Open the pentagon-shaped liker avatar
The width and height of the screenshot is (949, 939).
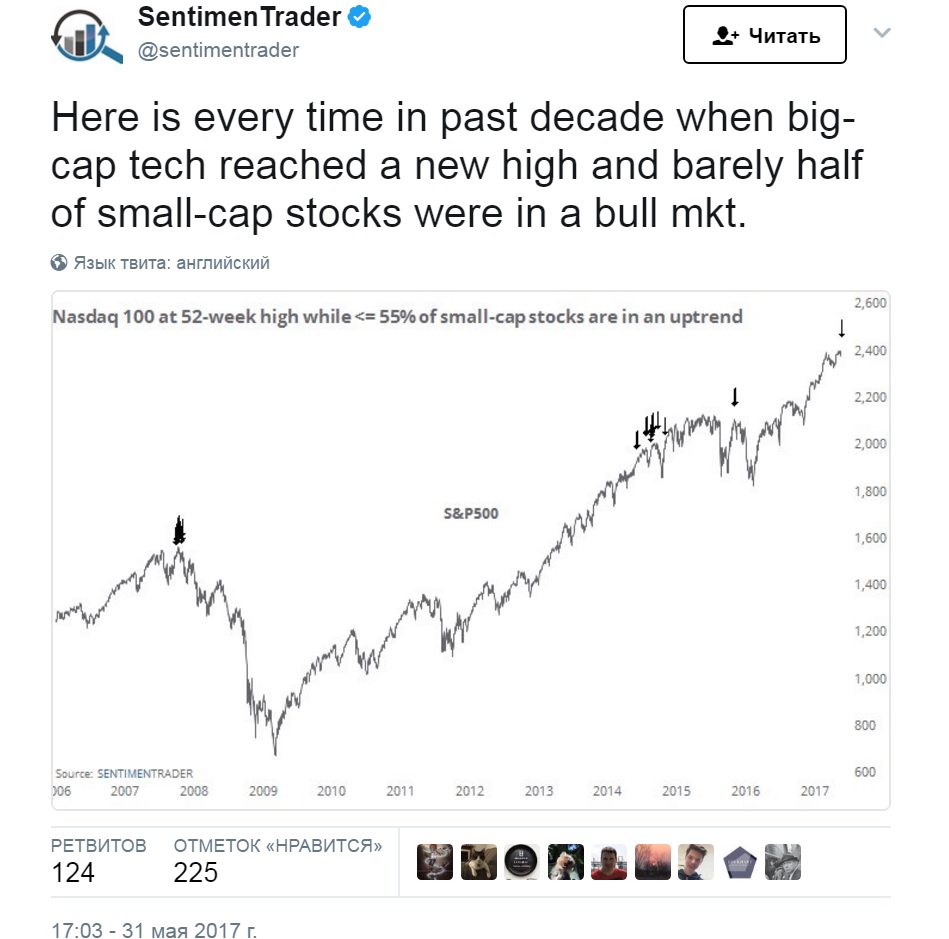[740, 862]
